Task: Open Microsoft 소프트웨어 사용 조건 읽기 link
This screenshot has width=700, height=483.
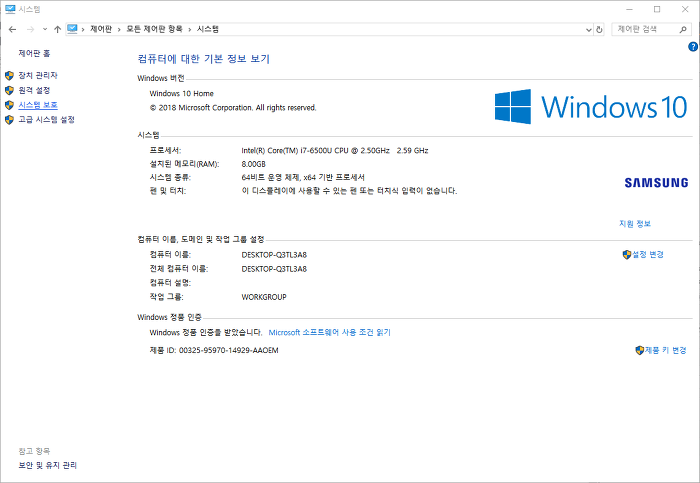Action: 329,333
